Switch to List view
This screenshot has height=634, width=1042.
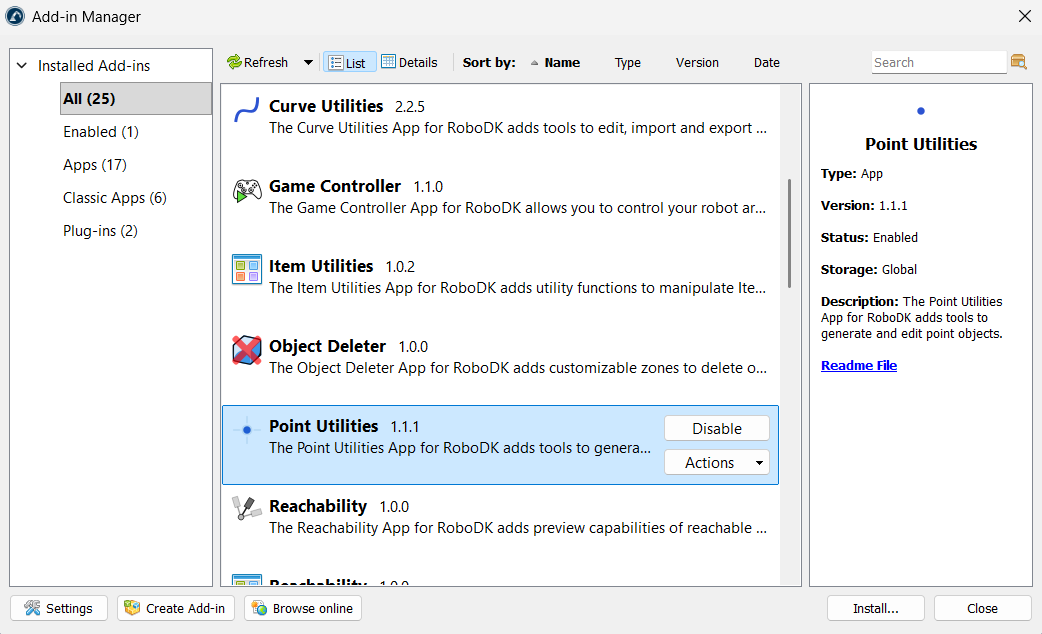pos(350,62)
